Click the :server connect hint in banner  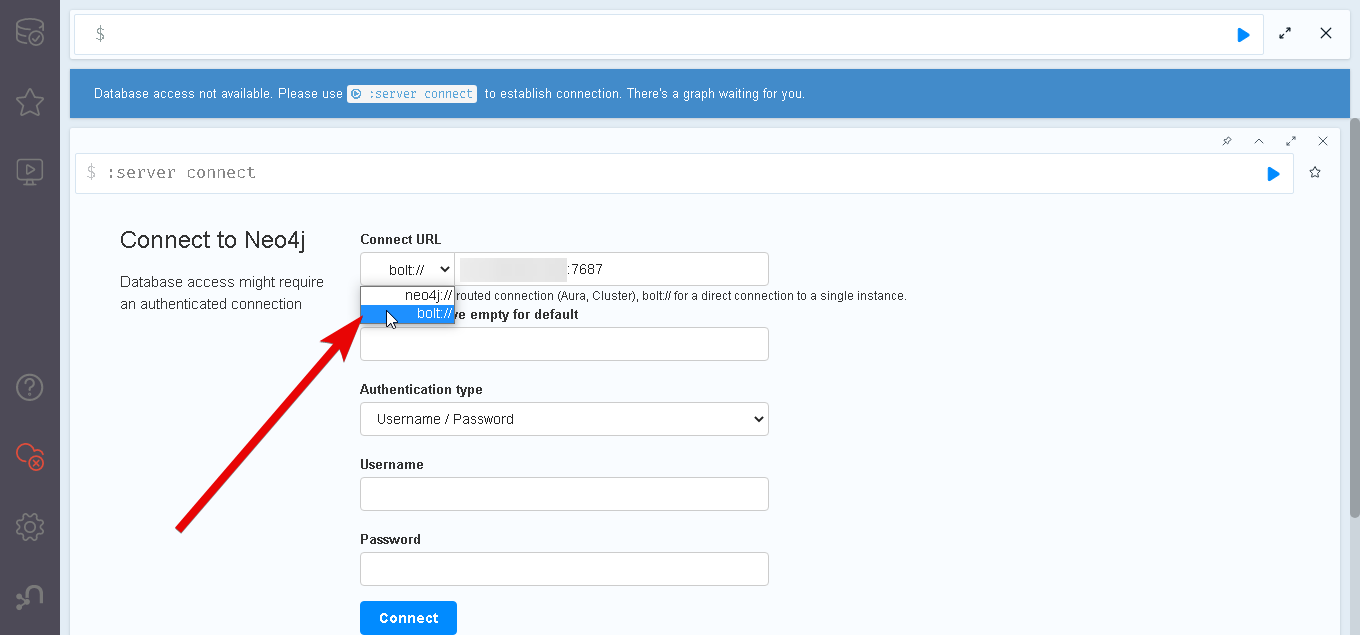[412, 94]
